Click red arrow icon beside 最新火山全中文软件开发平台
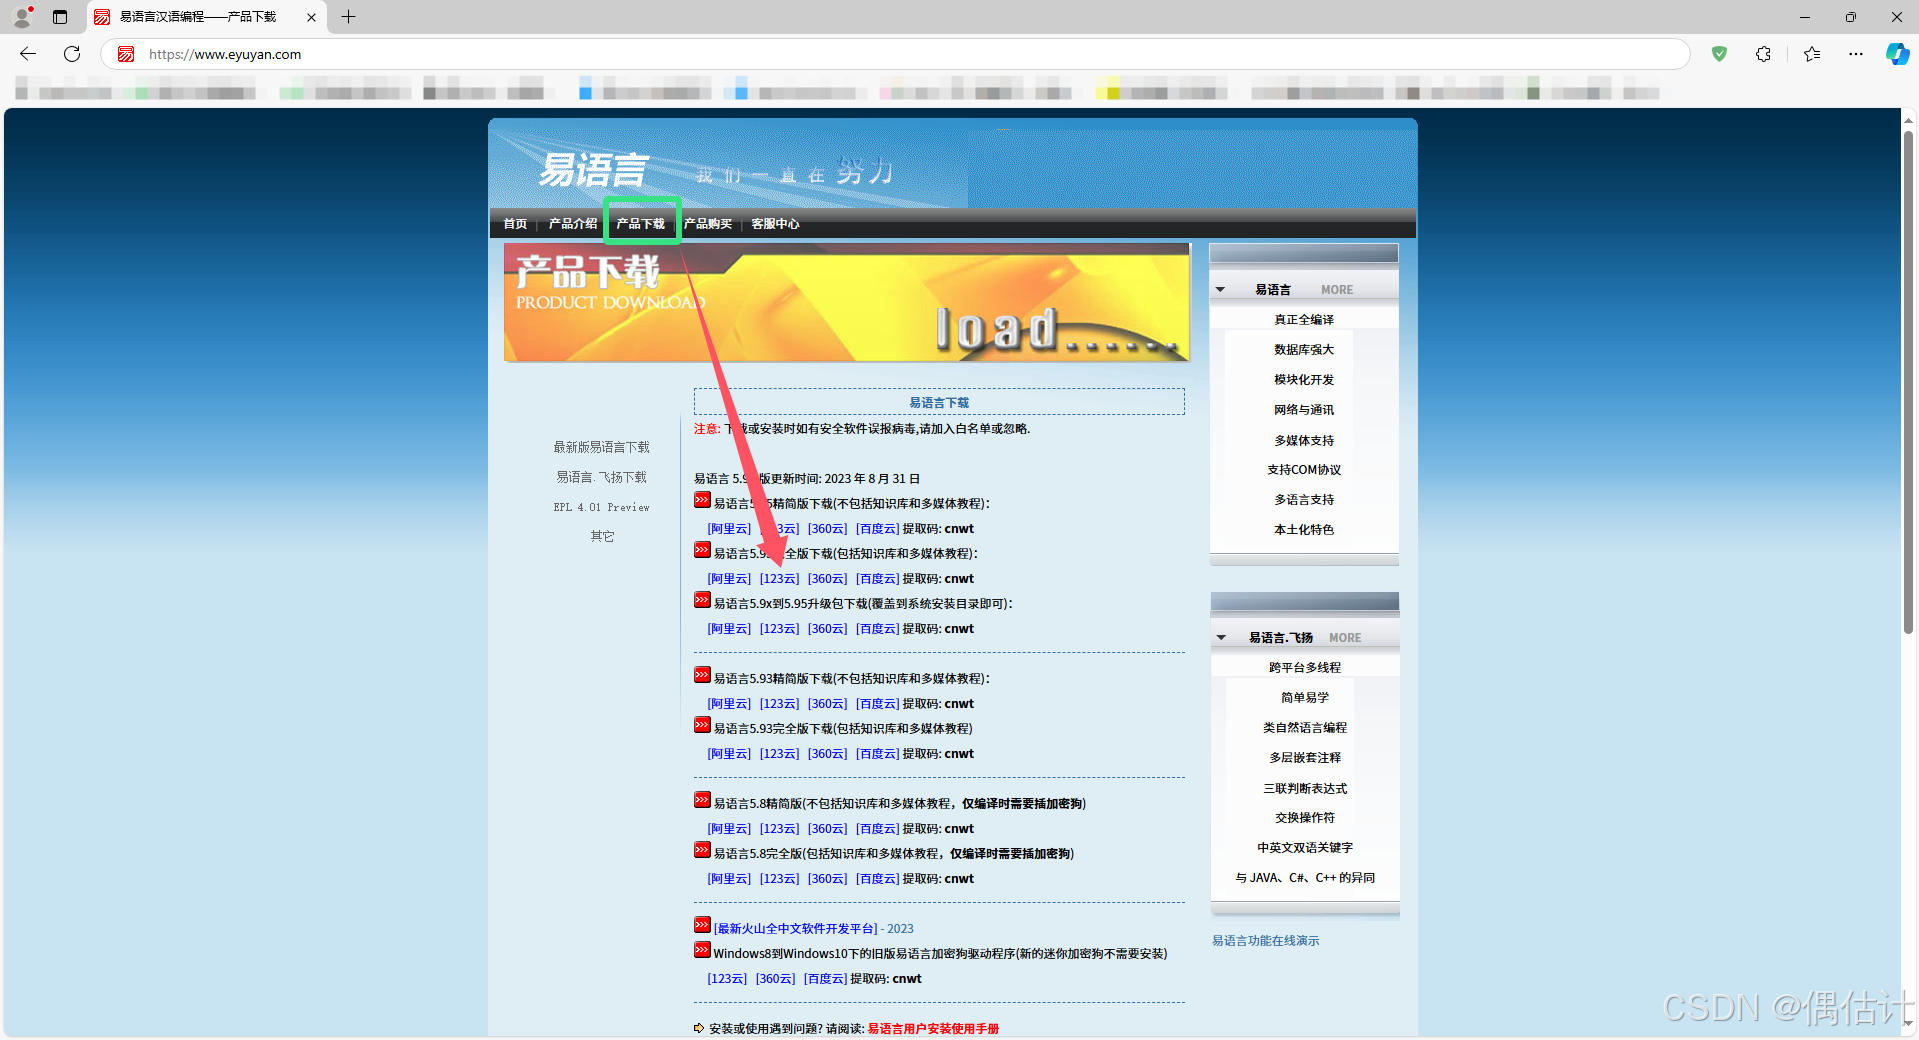This screenshot has width=1919, height=1040. click(702, 925)
